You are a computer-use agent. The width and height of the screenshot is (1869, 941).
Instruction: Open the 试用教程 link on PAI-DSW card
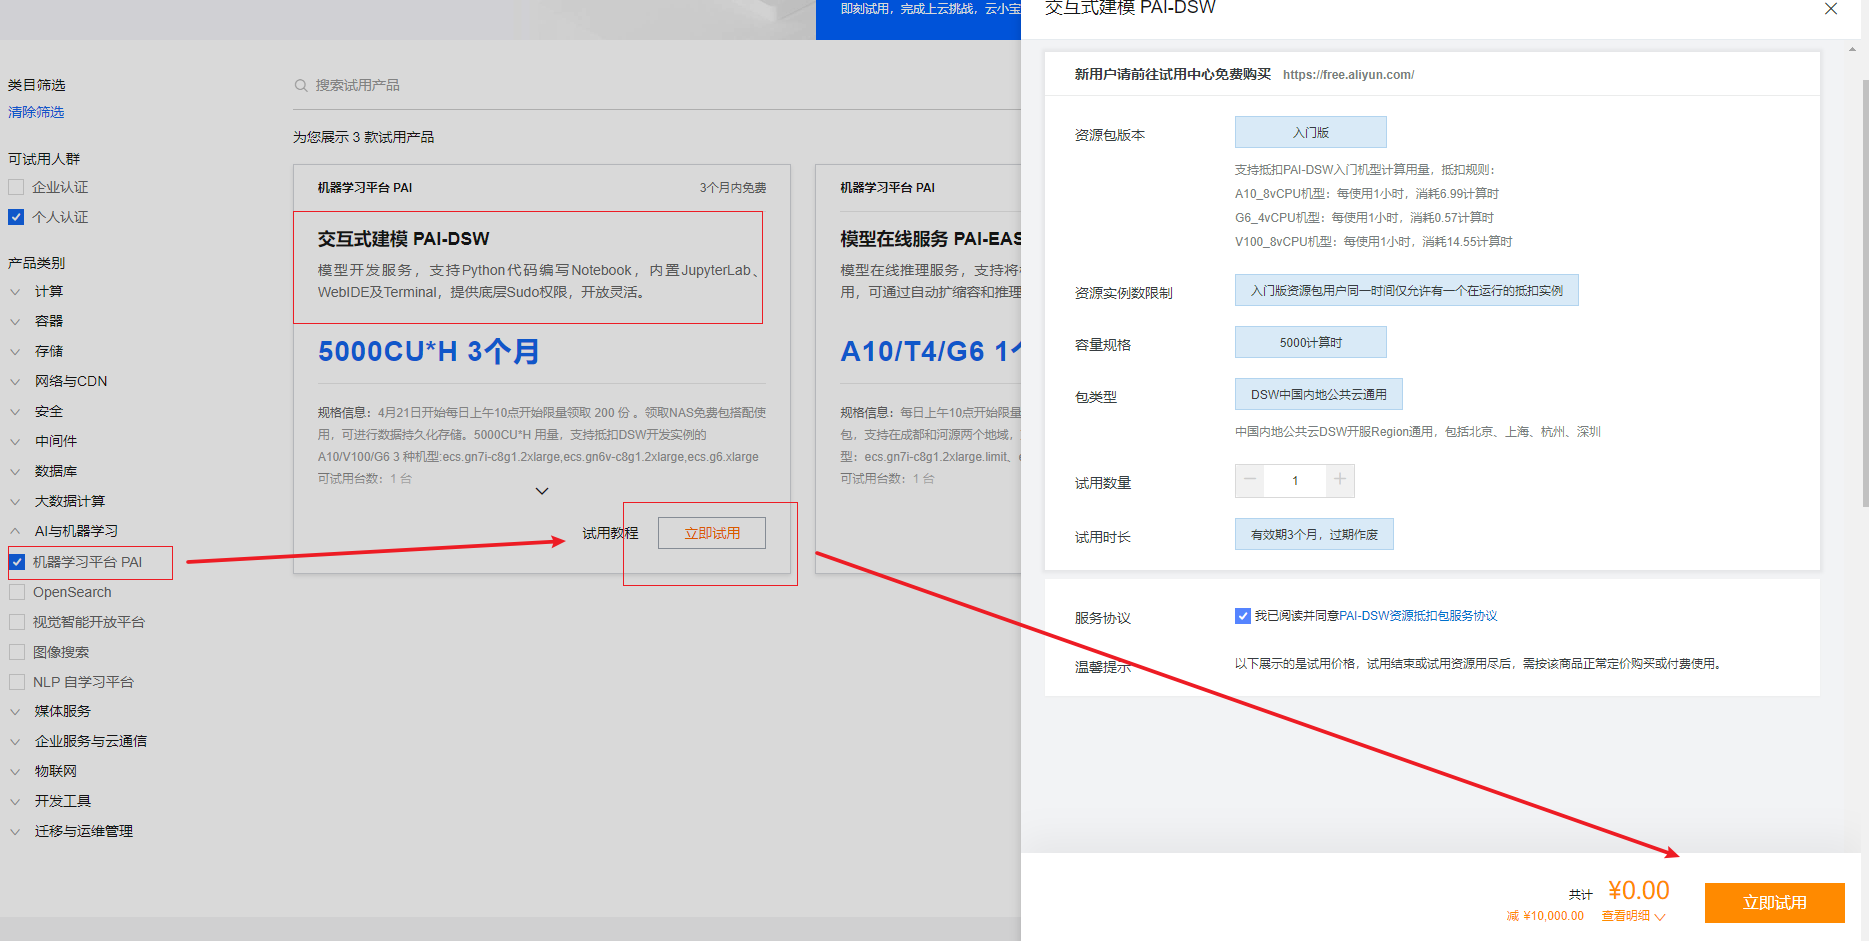pyautogui.click(x=610, y=533)
